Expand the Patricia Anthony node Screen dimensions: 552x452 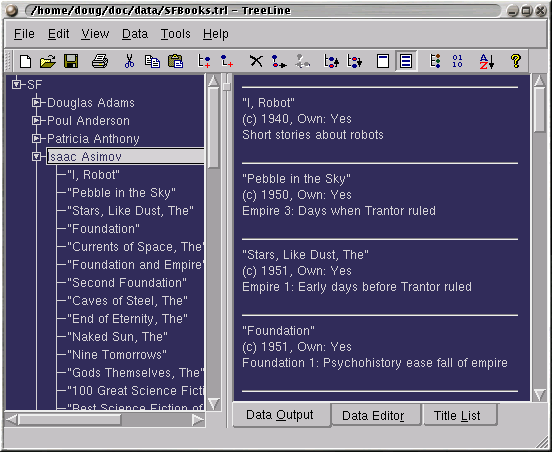click(x=36, y=139)
